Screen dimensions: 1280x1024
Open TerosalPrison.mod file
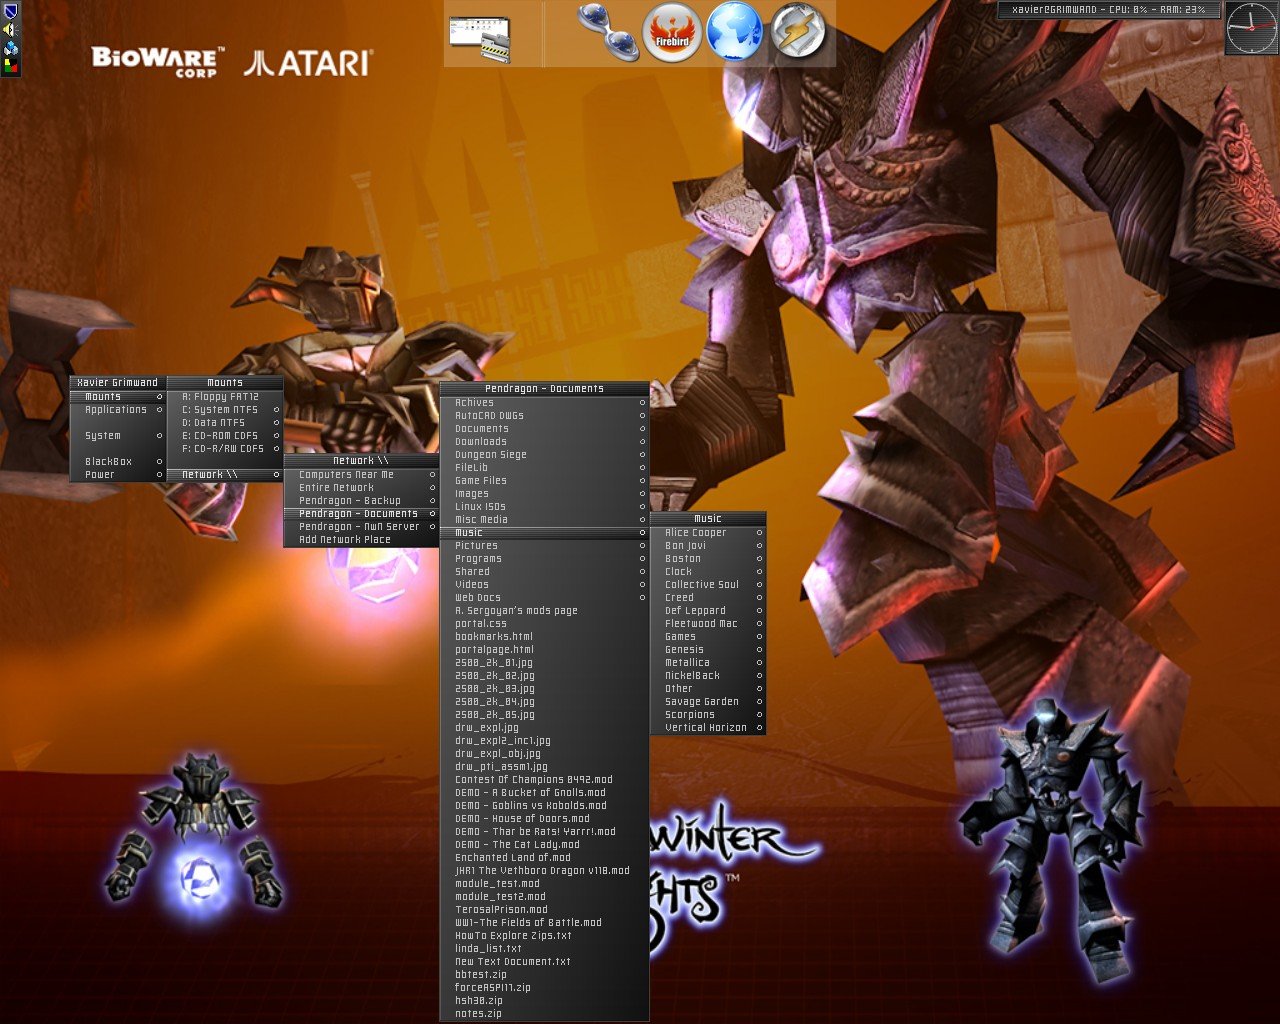click(544, 910)
